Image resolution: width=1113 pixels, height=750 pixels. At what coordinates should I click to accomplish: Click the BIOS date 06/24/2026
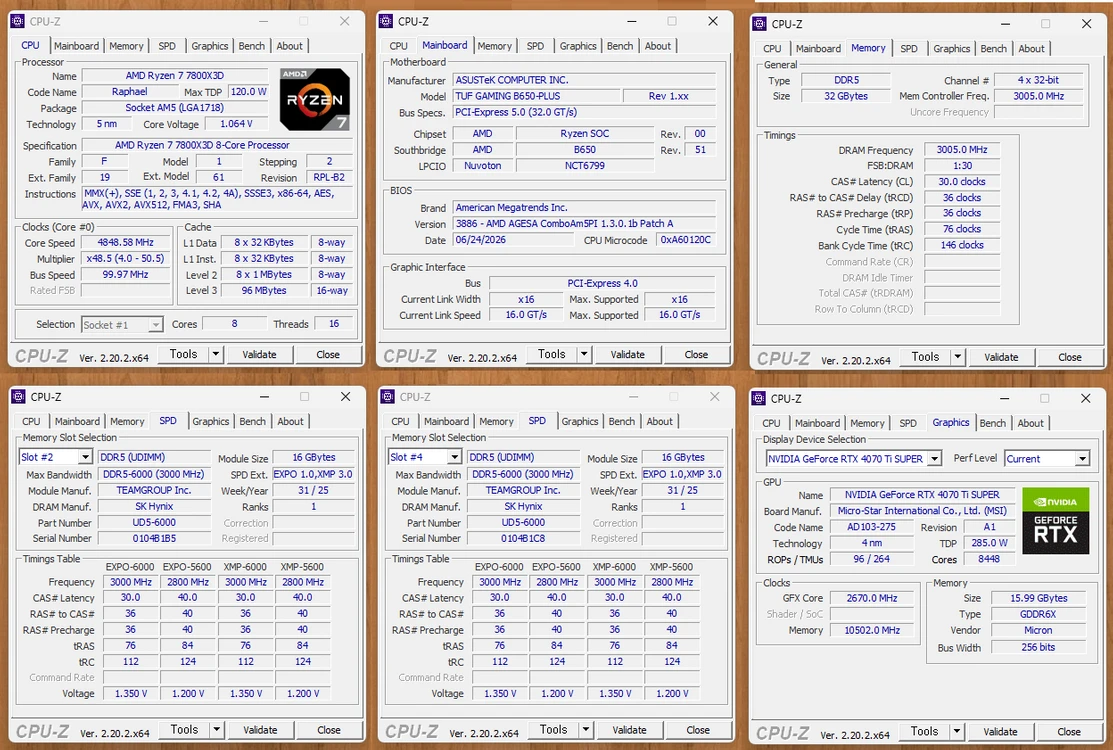(x=513, y=240)
